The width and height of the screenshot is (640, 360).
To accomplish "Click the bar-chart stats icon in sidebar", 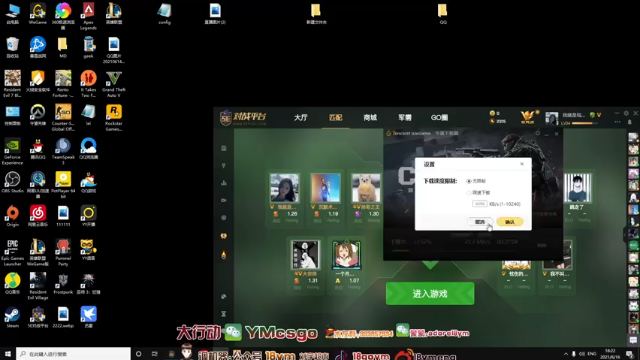I will click(224, 183).
